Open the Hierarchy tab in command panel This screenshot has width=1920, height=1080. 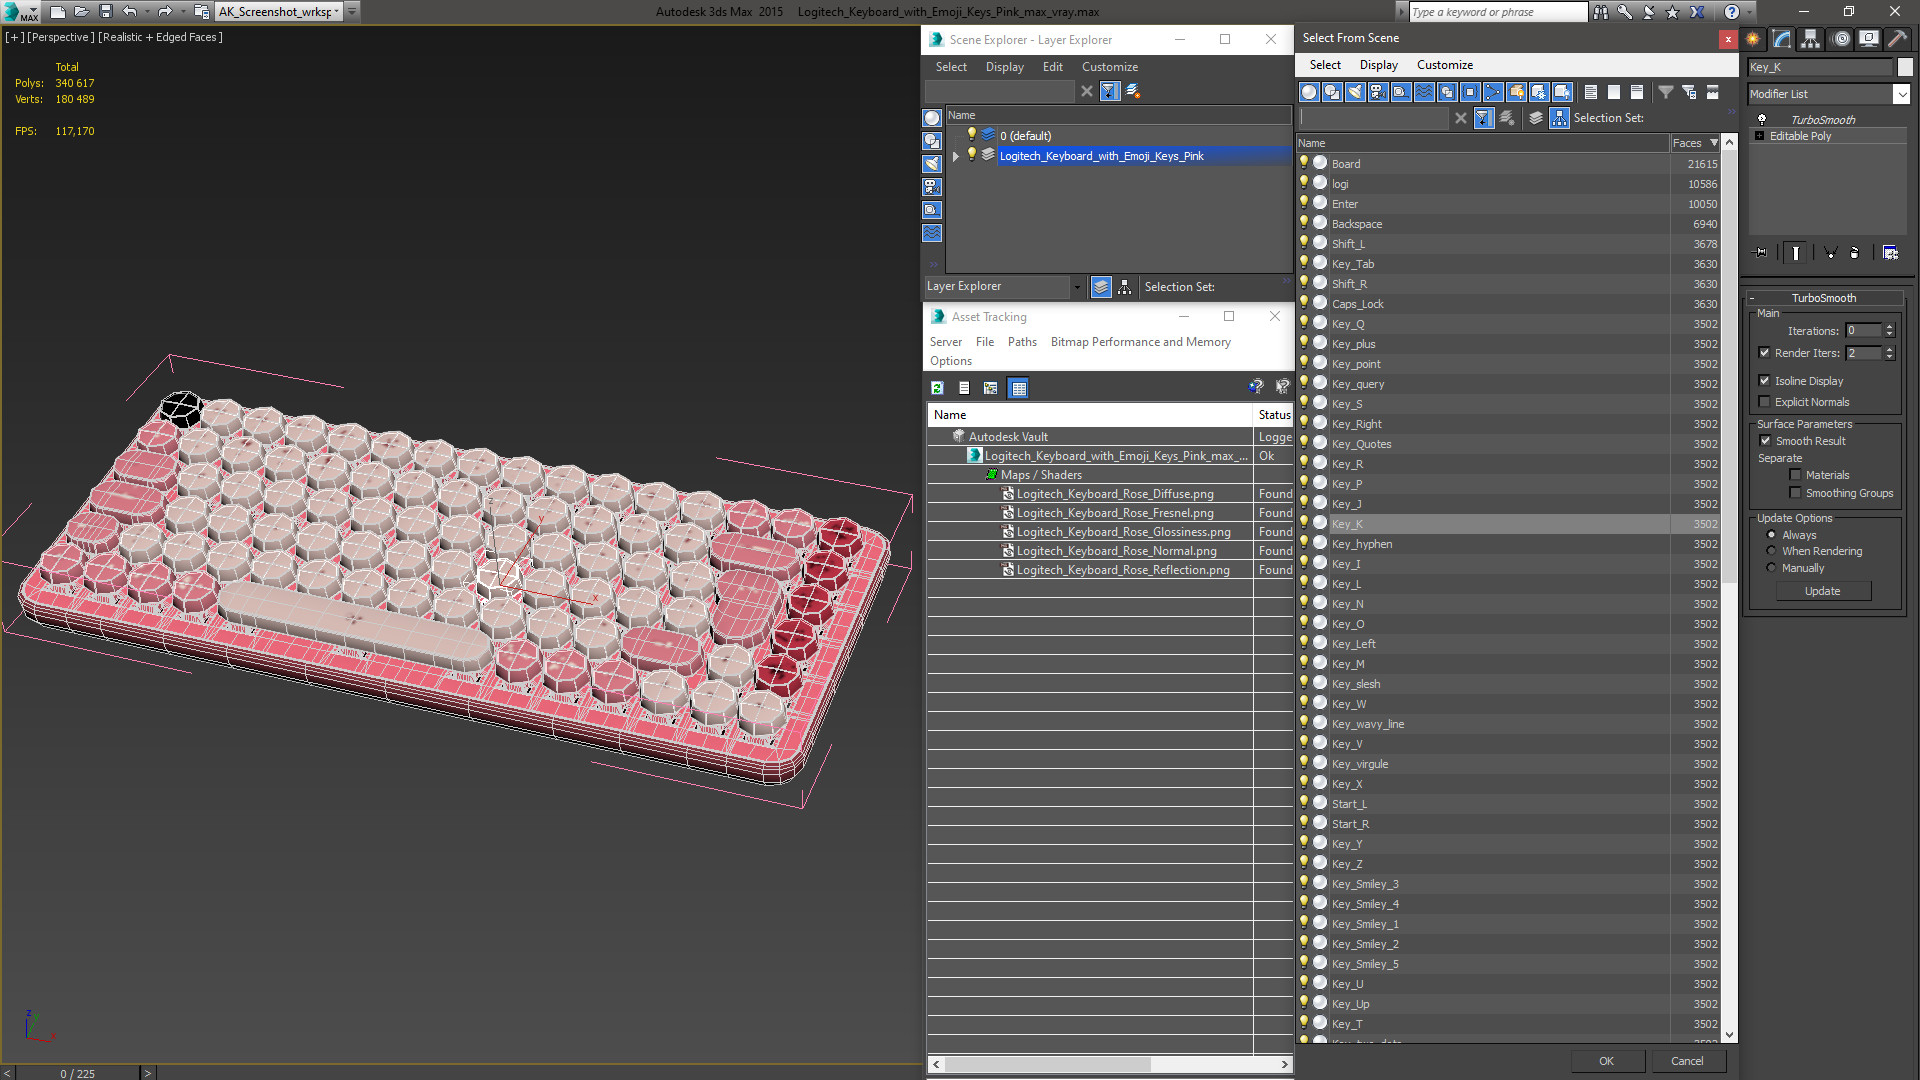click(1811, 39)
